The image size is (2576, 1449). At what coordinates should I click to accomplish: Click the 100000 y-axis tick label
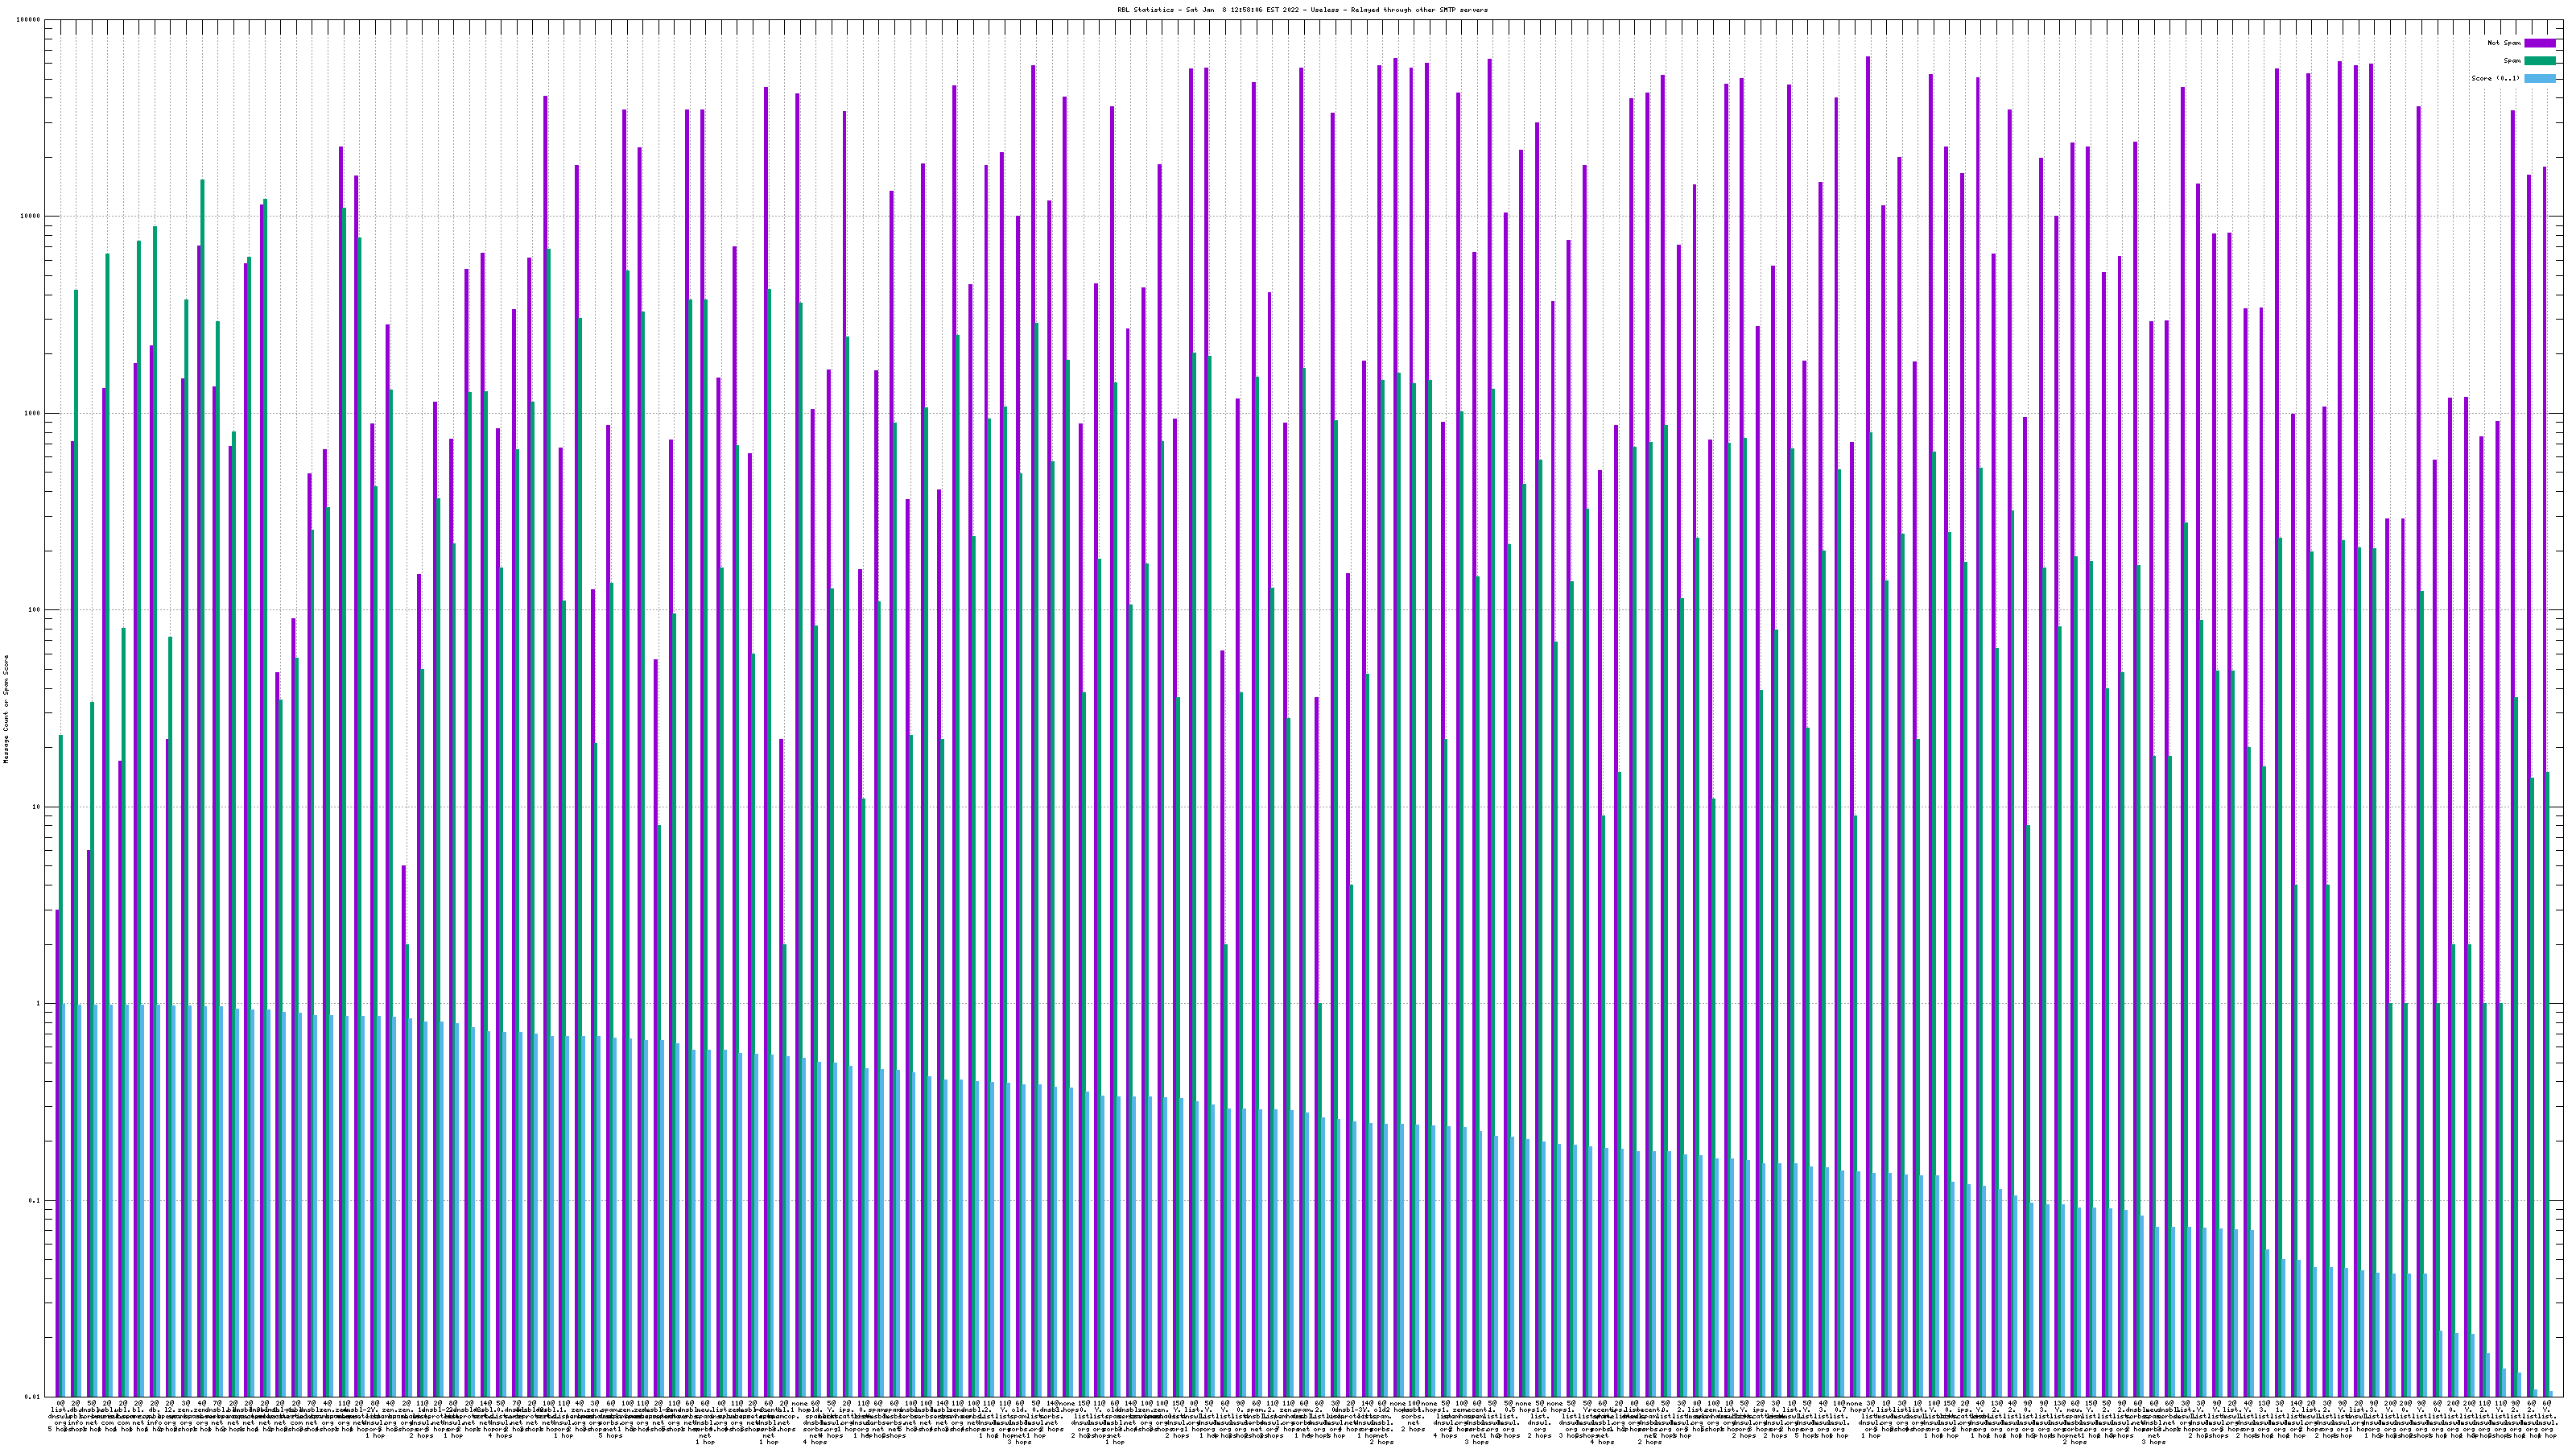point(29,20)
